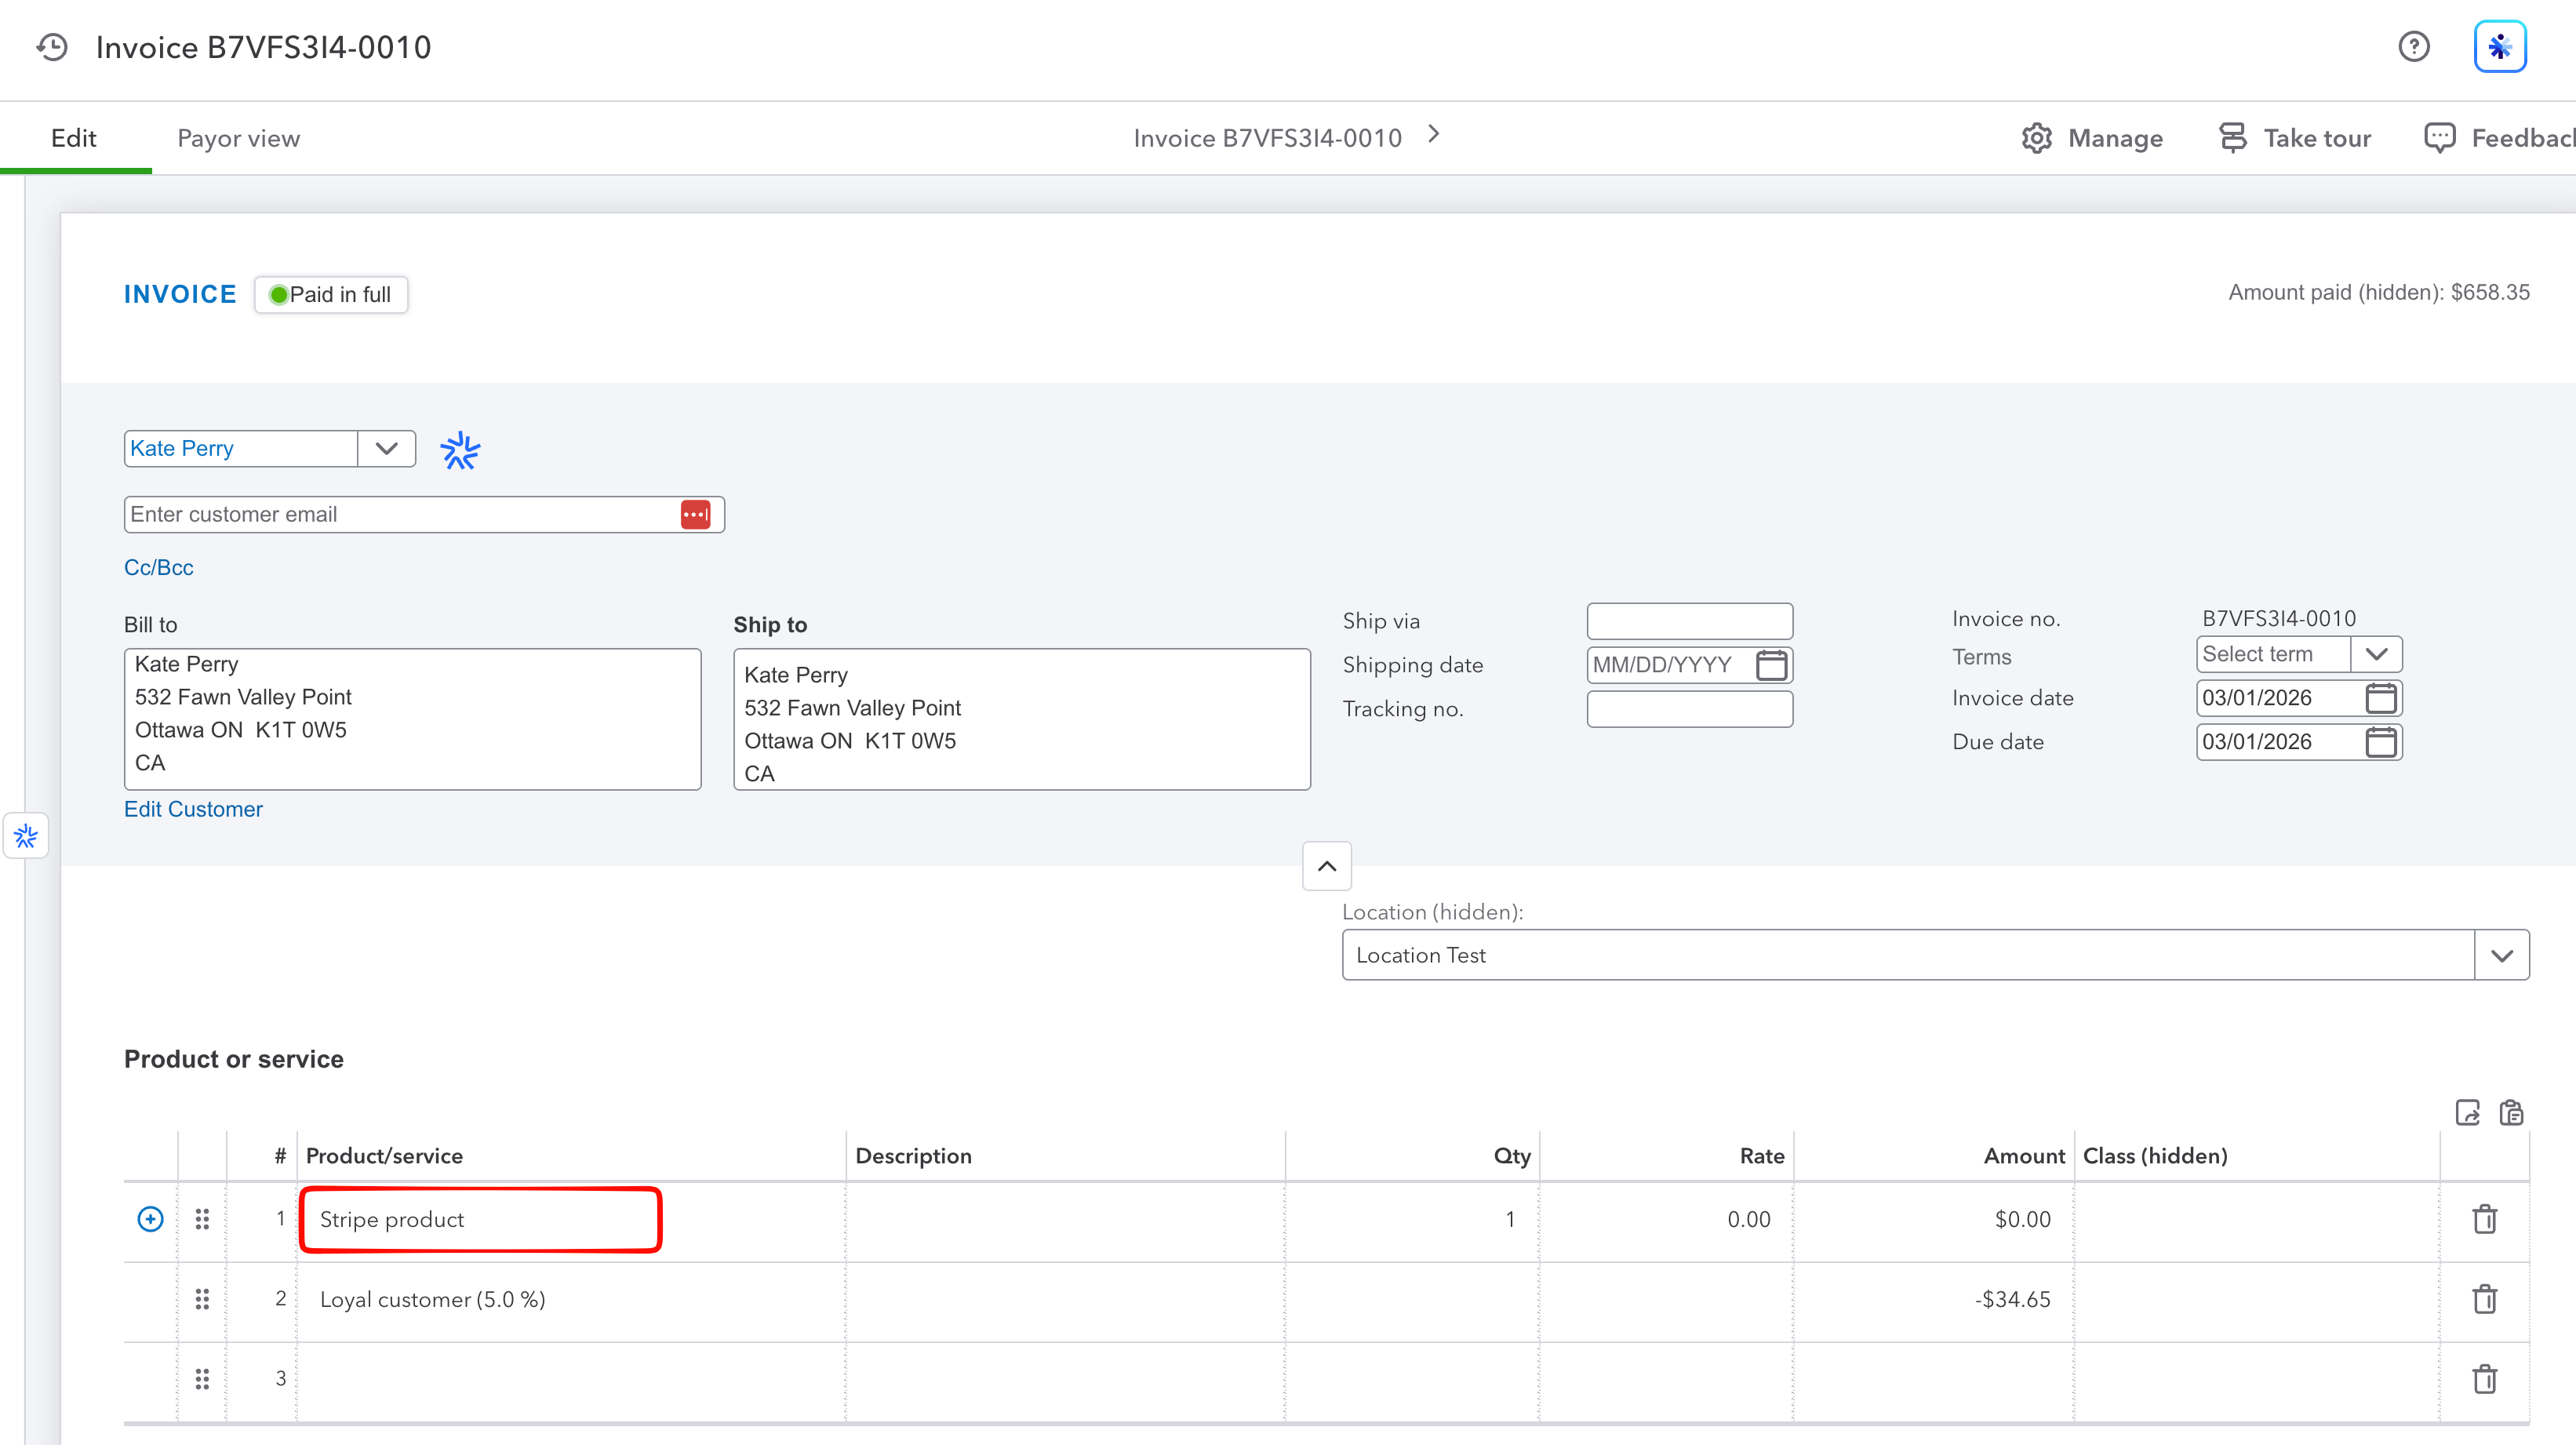Click the drag handle of row 2

coord(202,1299)
